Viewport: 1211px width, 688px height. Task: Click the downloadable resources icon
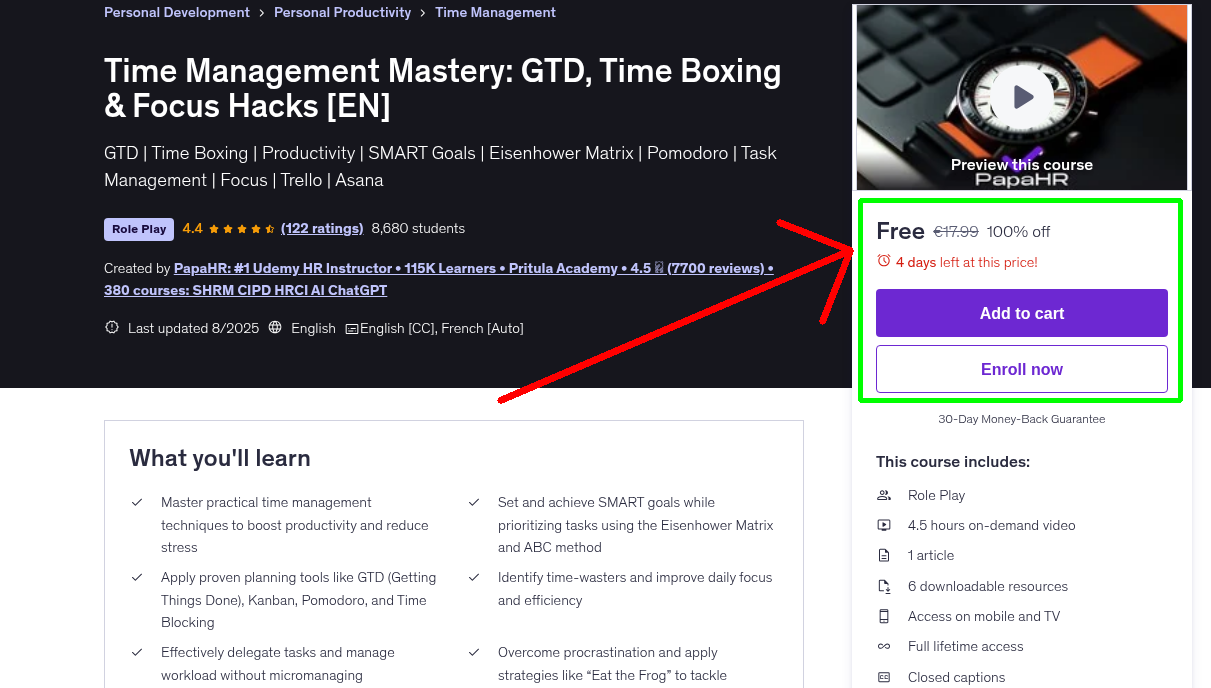pos(884,586)
